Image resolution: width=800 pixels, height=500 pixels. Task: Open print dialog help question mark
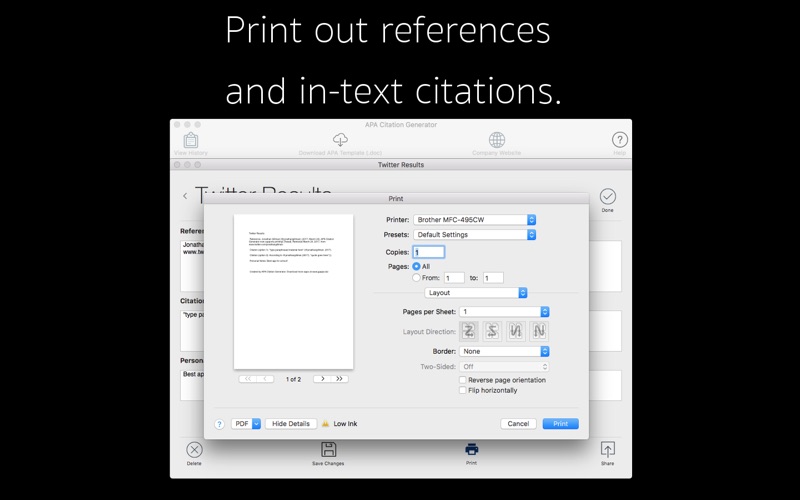point(219,424)
